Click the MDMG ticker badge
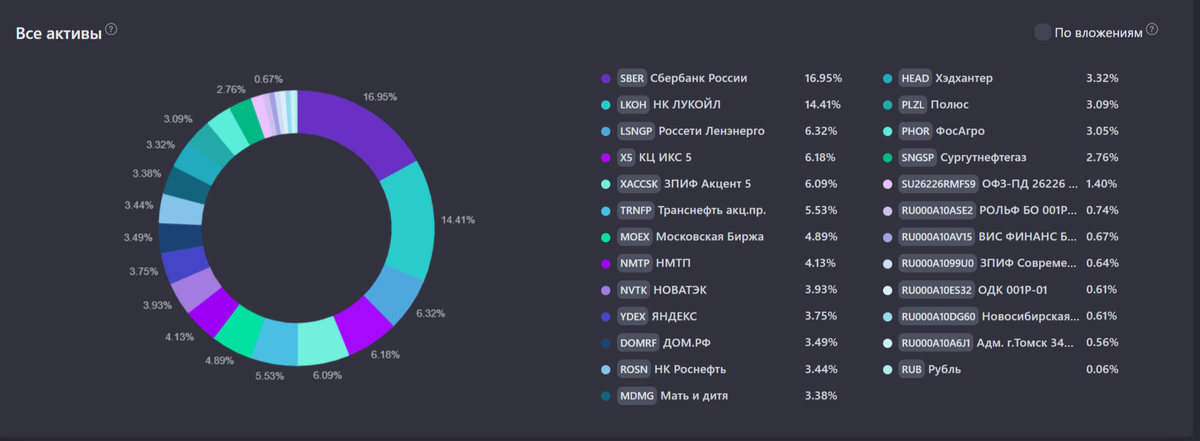This screenshot has height=441, width=1200. (x=636, y=396)
